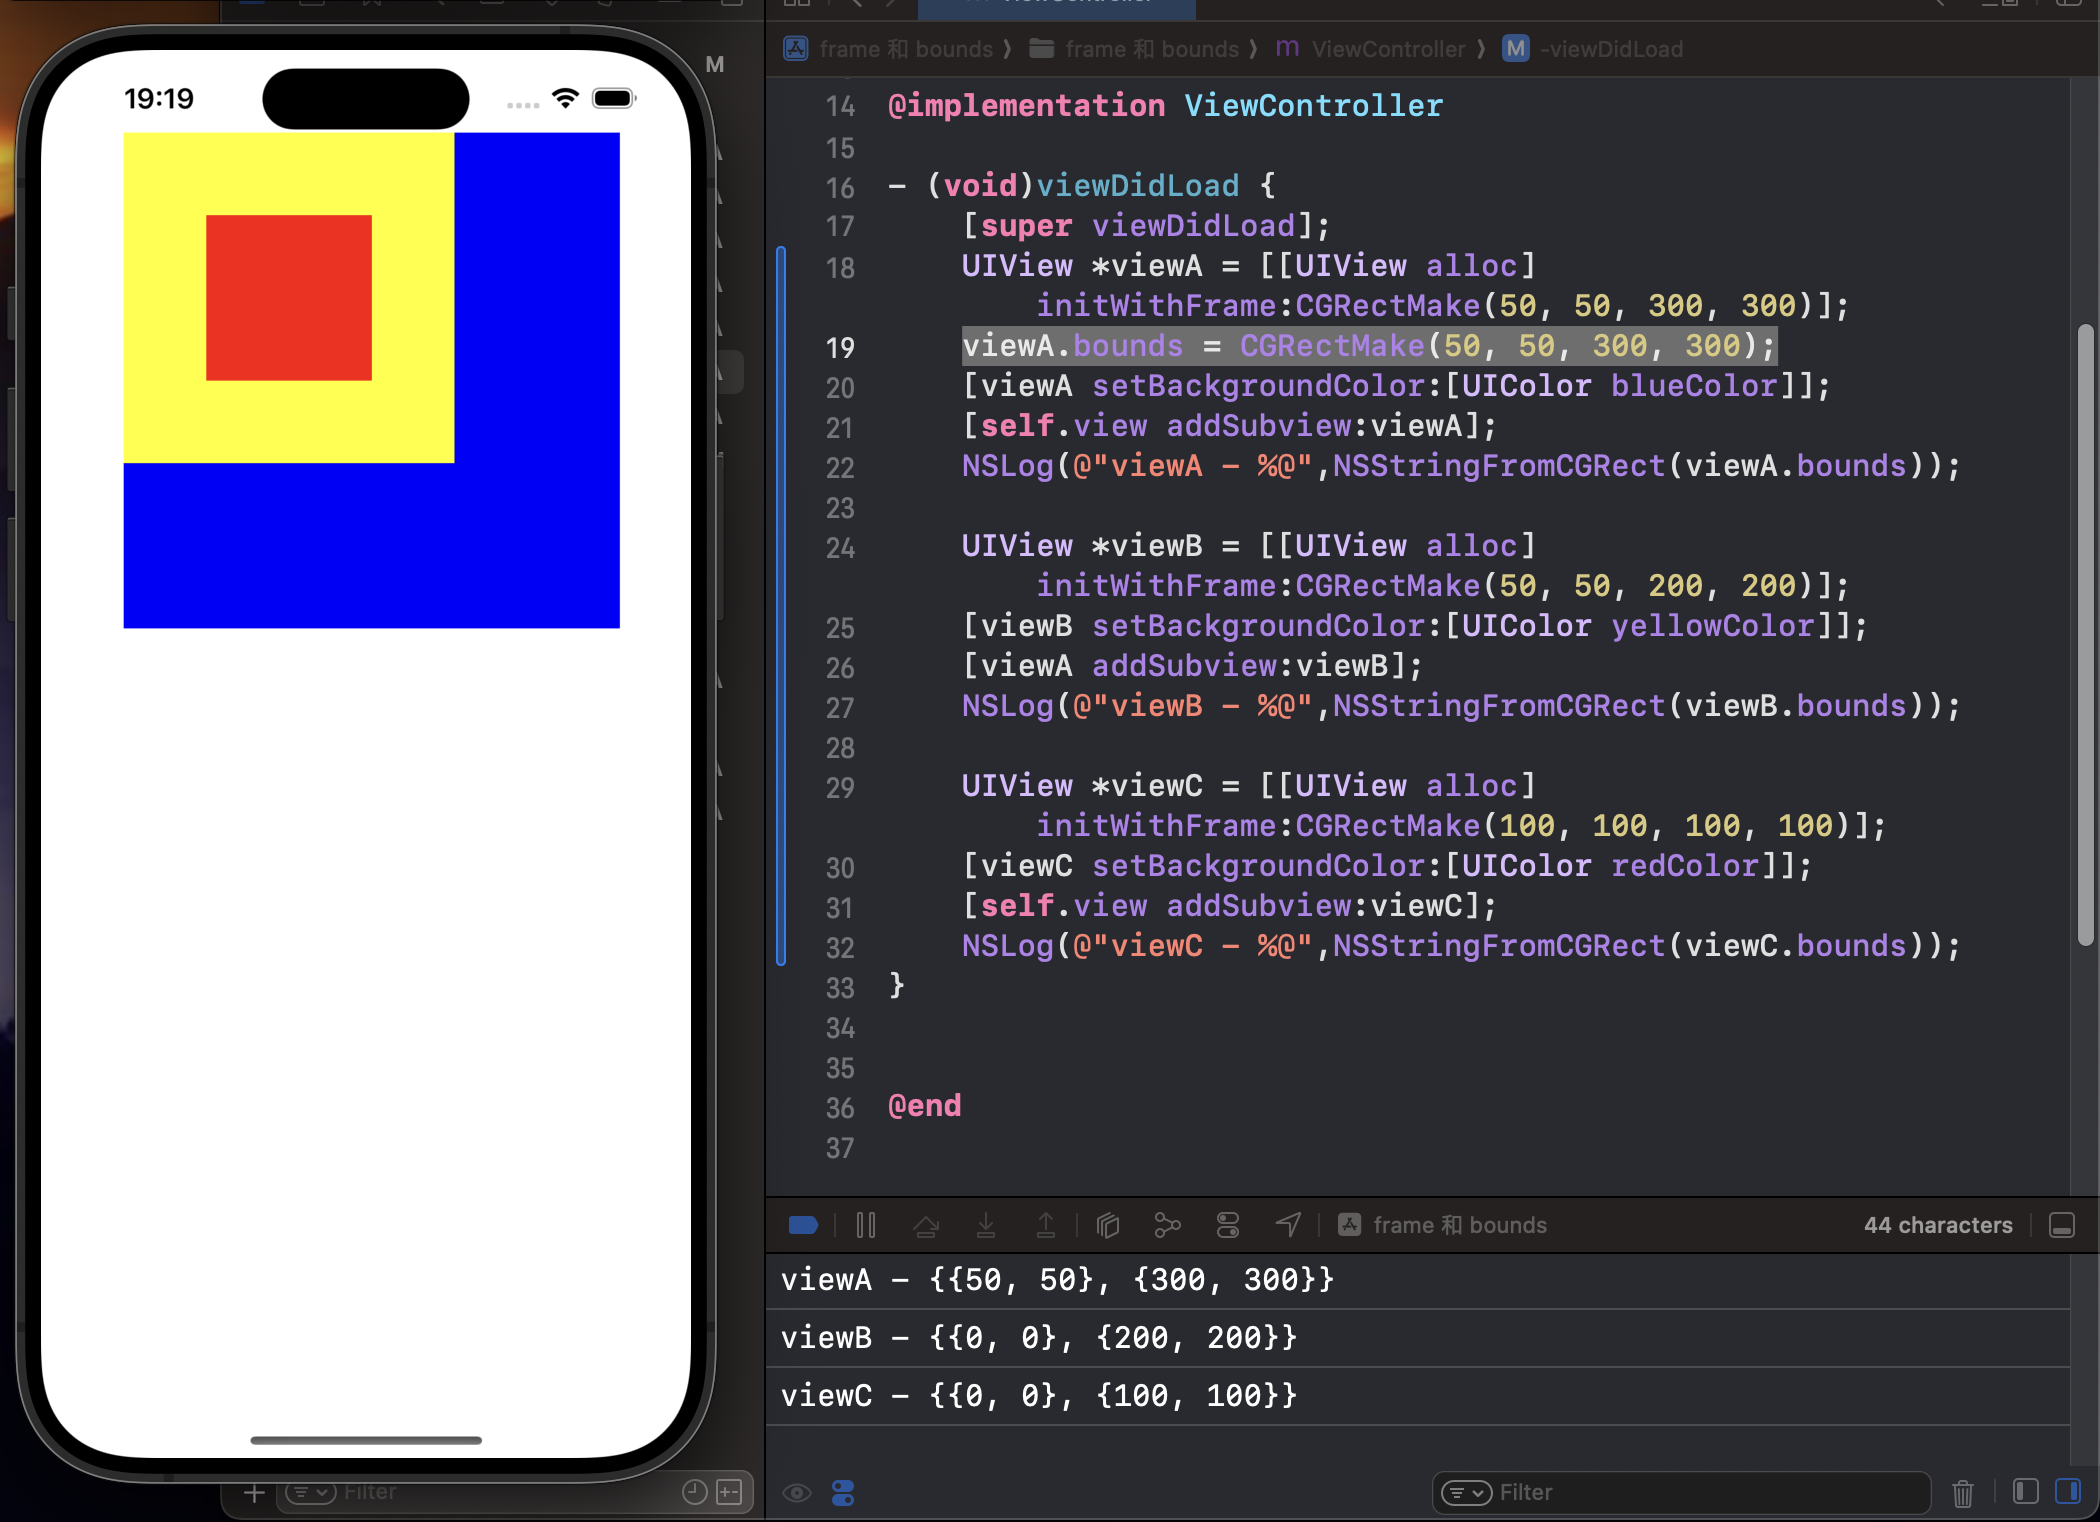This screenshot has width=2100, height=1522.
Task: Click the simulator battery icon
Action: pos(614,98)
